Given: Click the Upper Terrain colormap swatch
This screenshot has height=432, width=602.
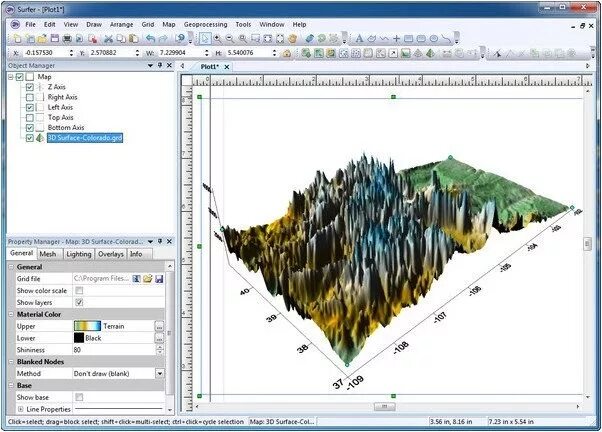Looking at the screenshot, I should coord(87,326).
